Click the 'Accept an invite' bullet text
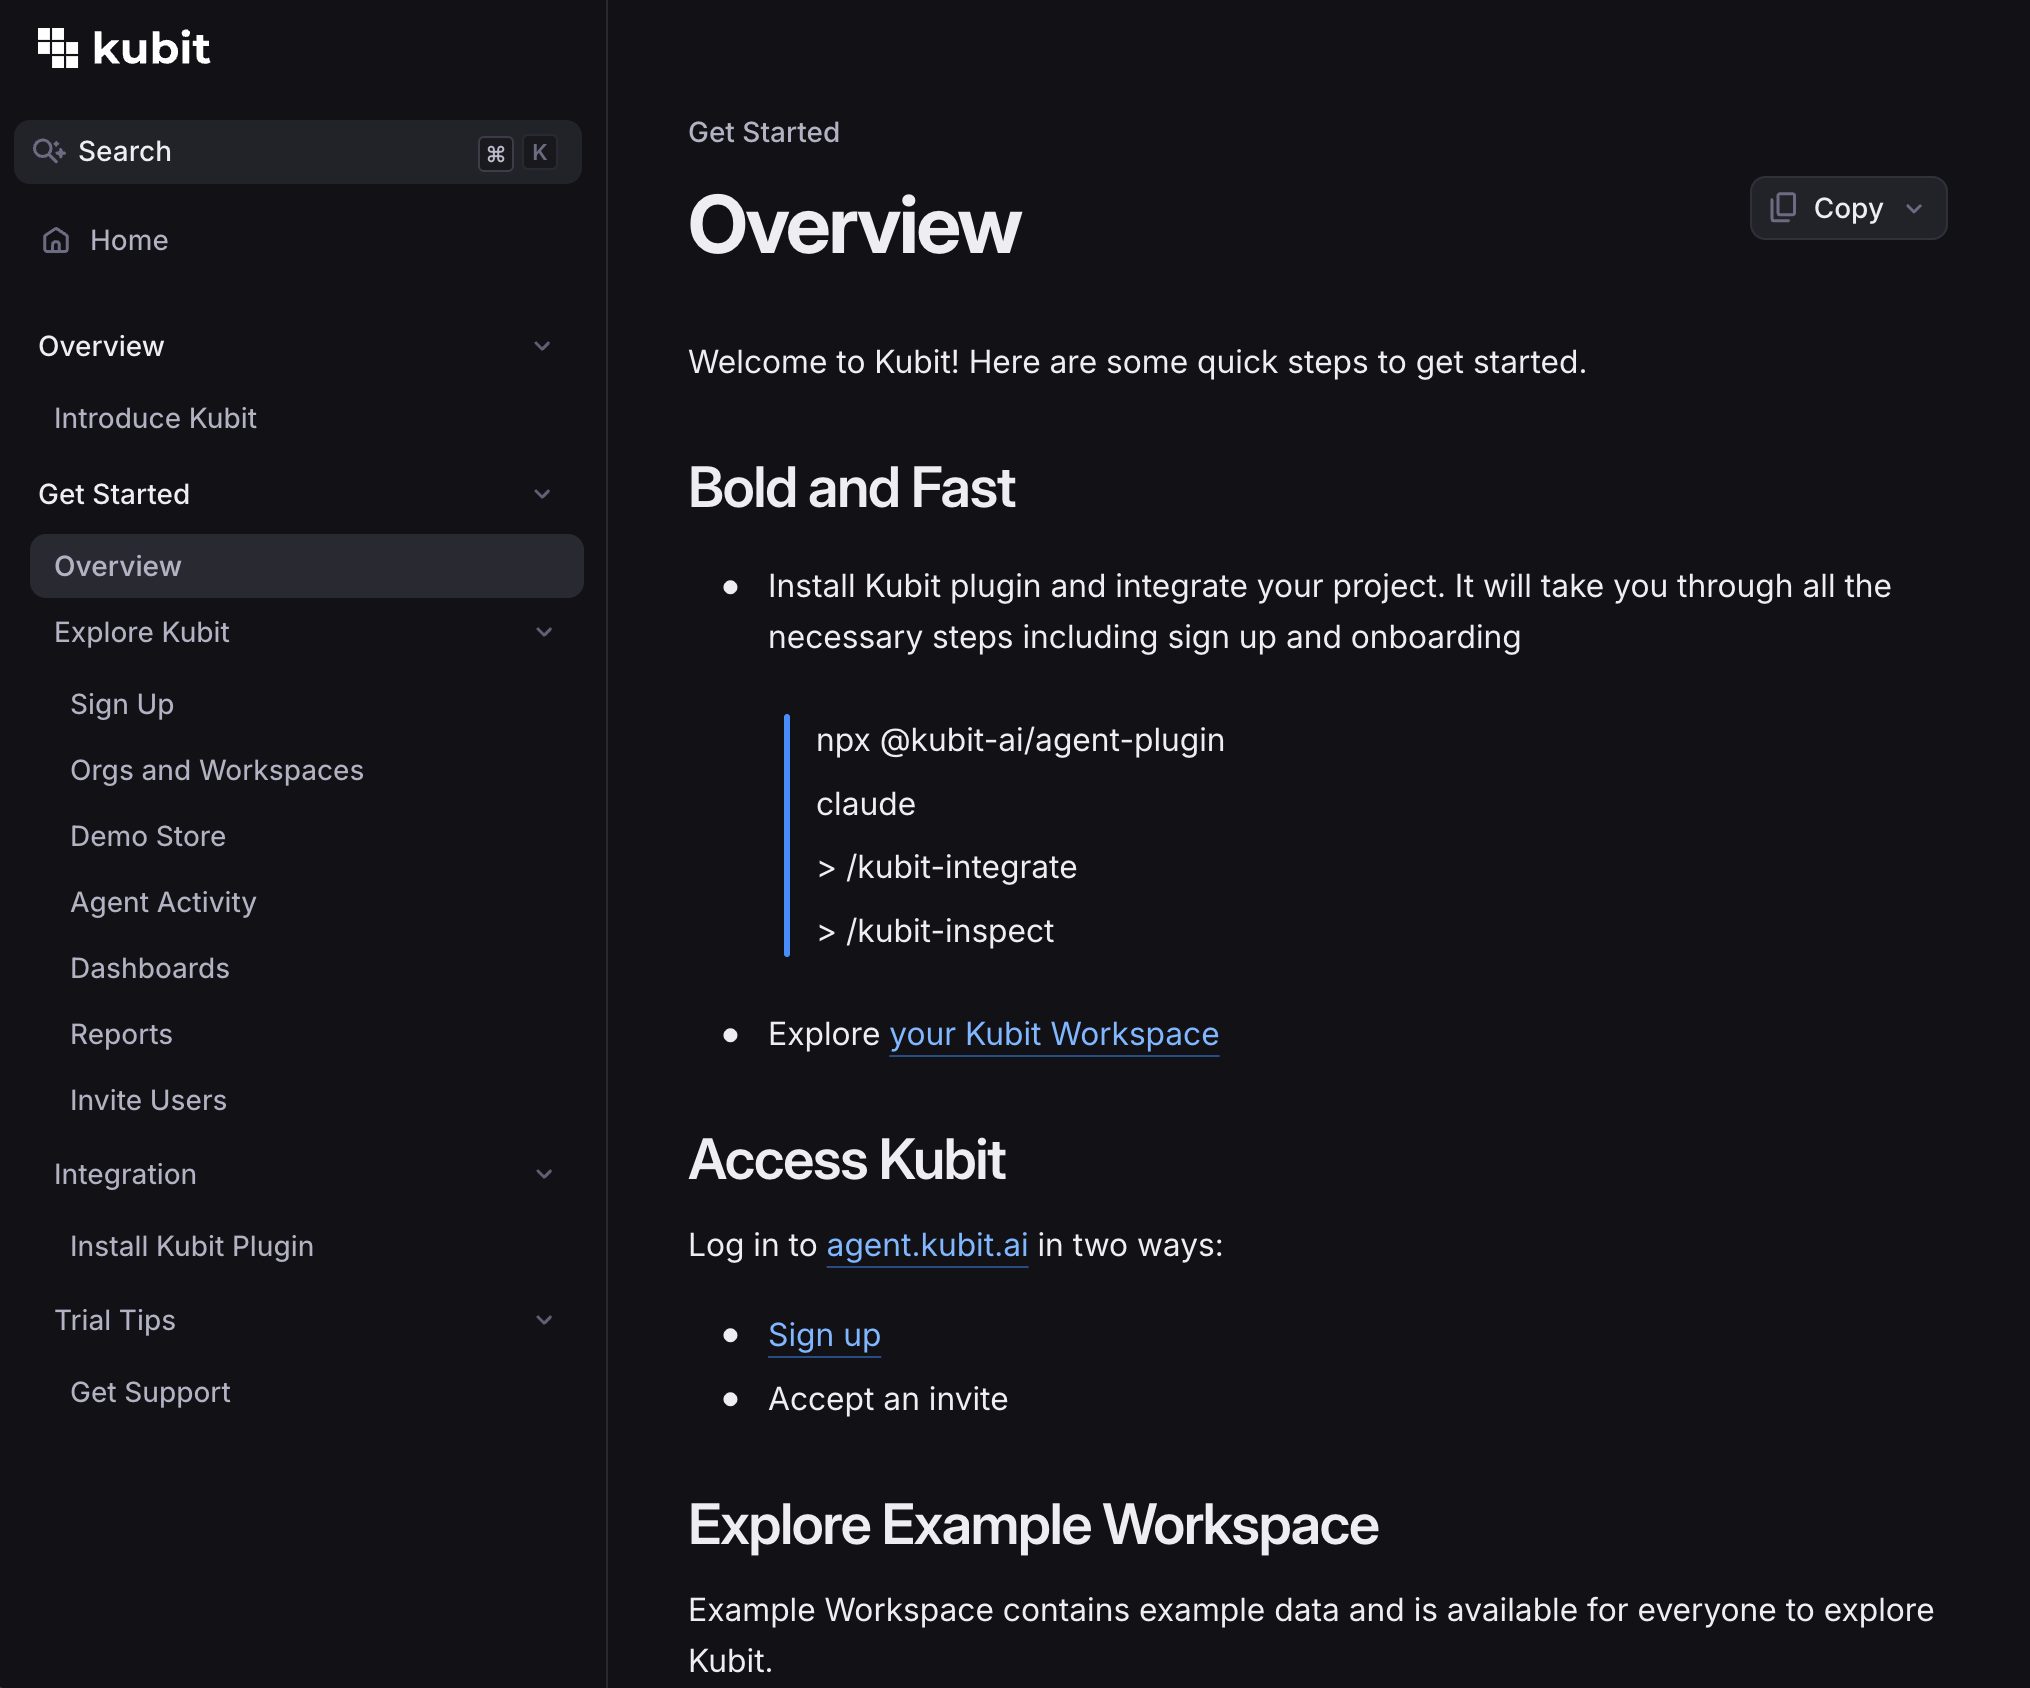The height and width of the screenshot is (1688, 2030). (x=888, y=1399)
